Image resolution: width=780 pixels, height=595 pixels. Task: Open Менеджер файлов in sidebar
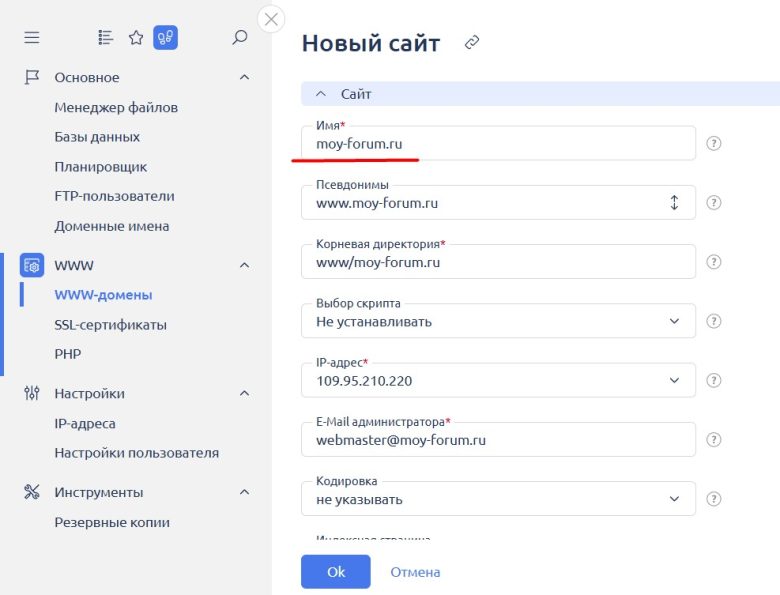point(116,107)
